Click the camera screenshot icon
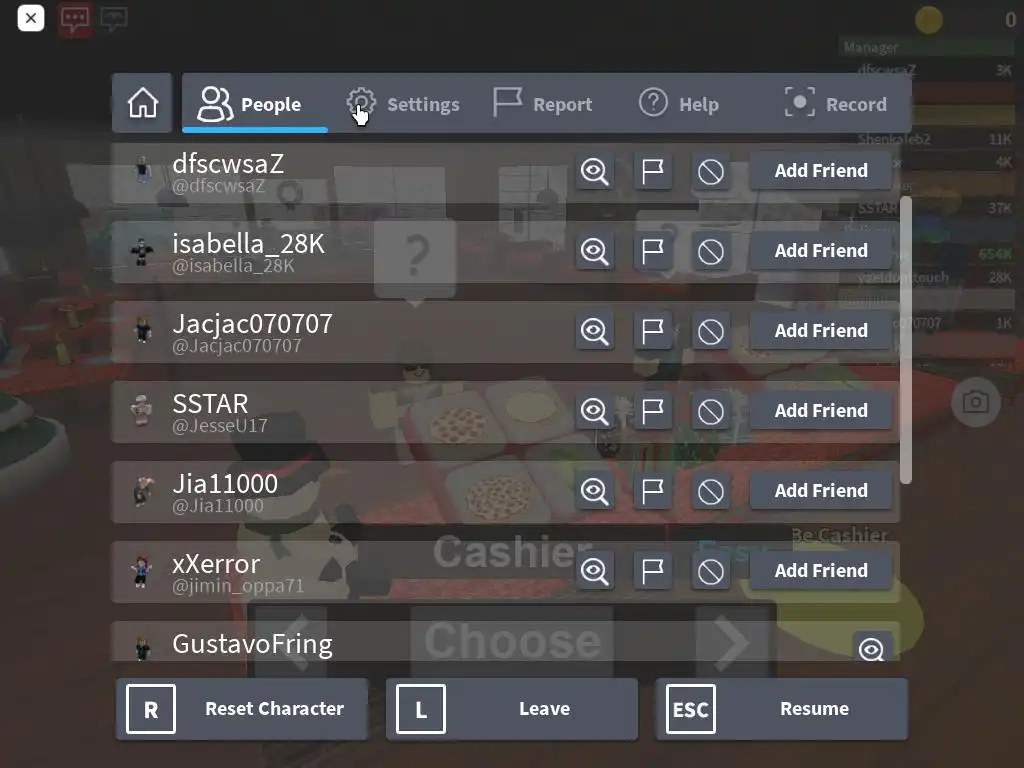Image resolution: width=1024 pixels, height=768 pixels. (x=975, y=402)
